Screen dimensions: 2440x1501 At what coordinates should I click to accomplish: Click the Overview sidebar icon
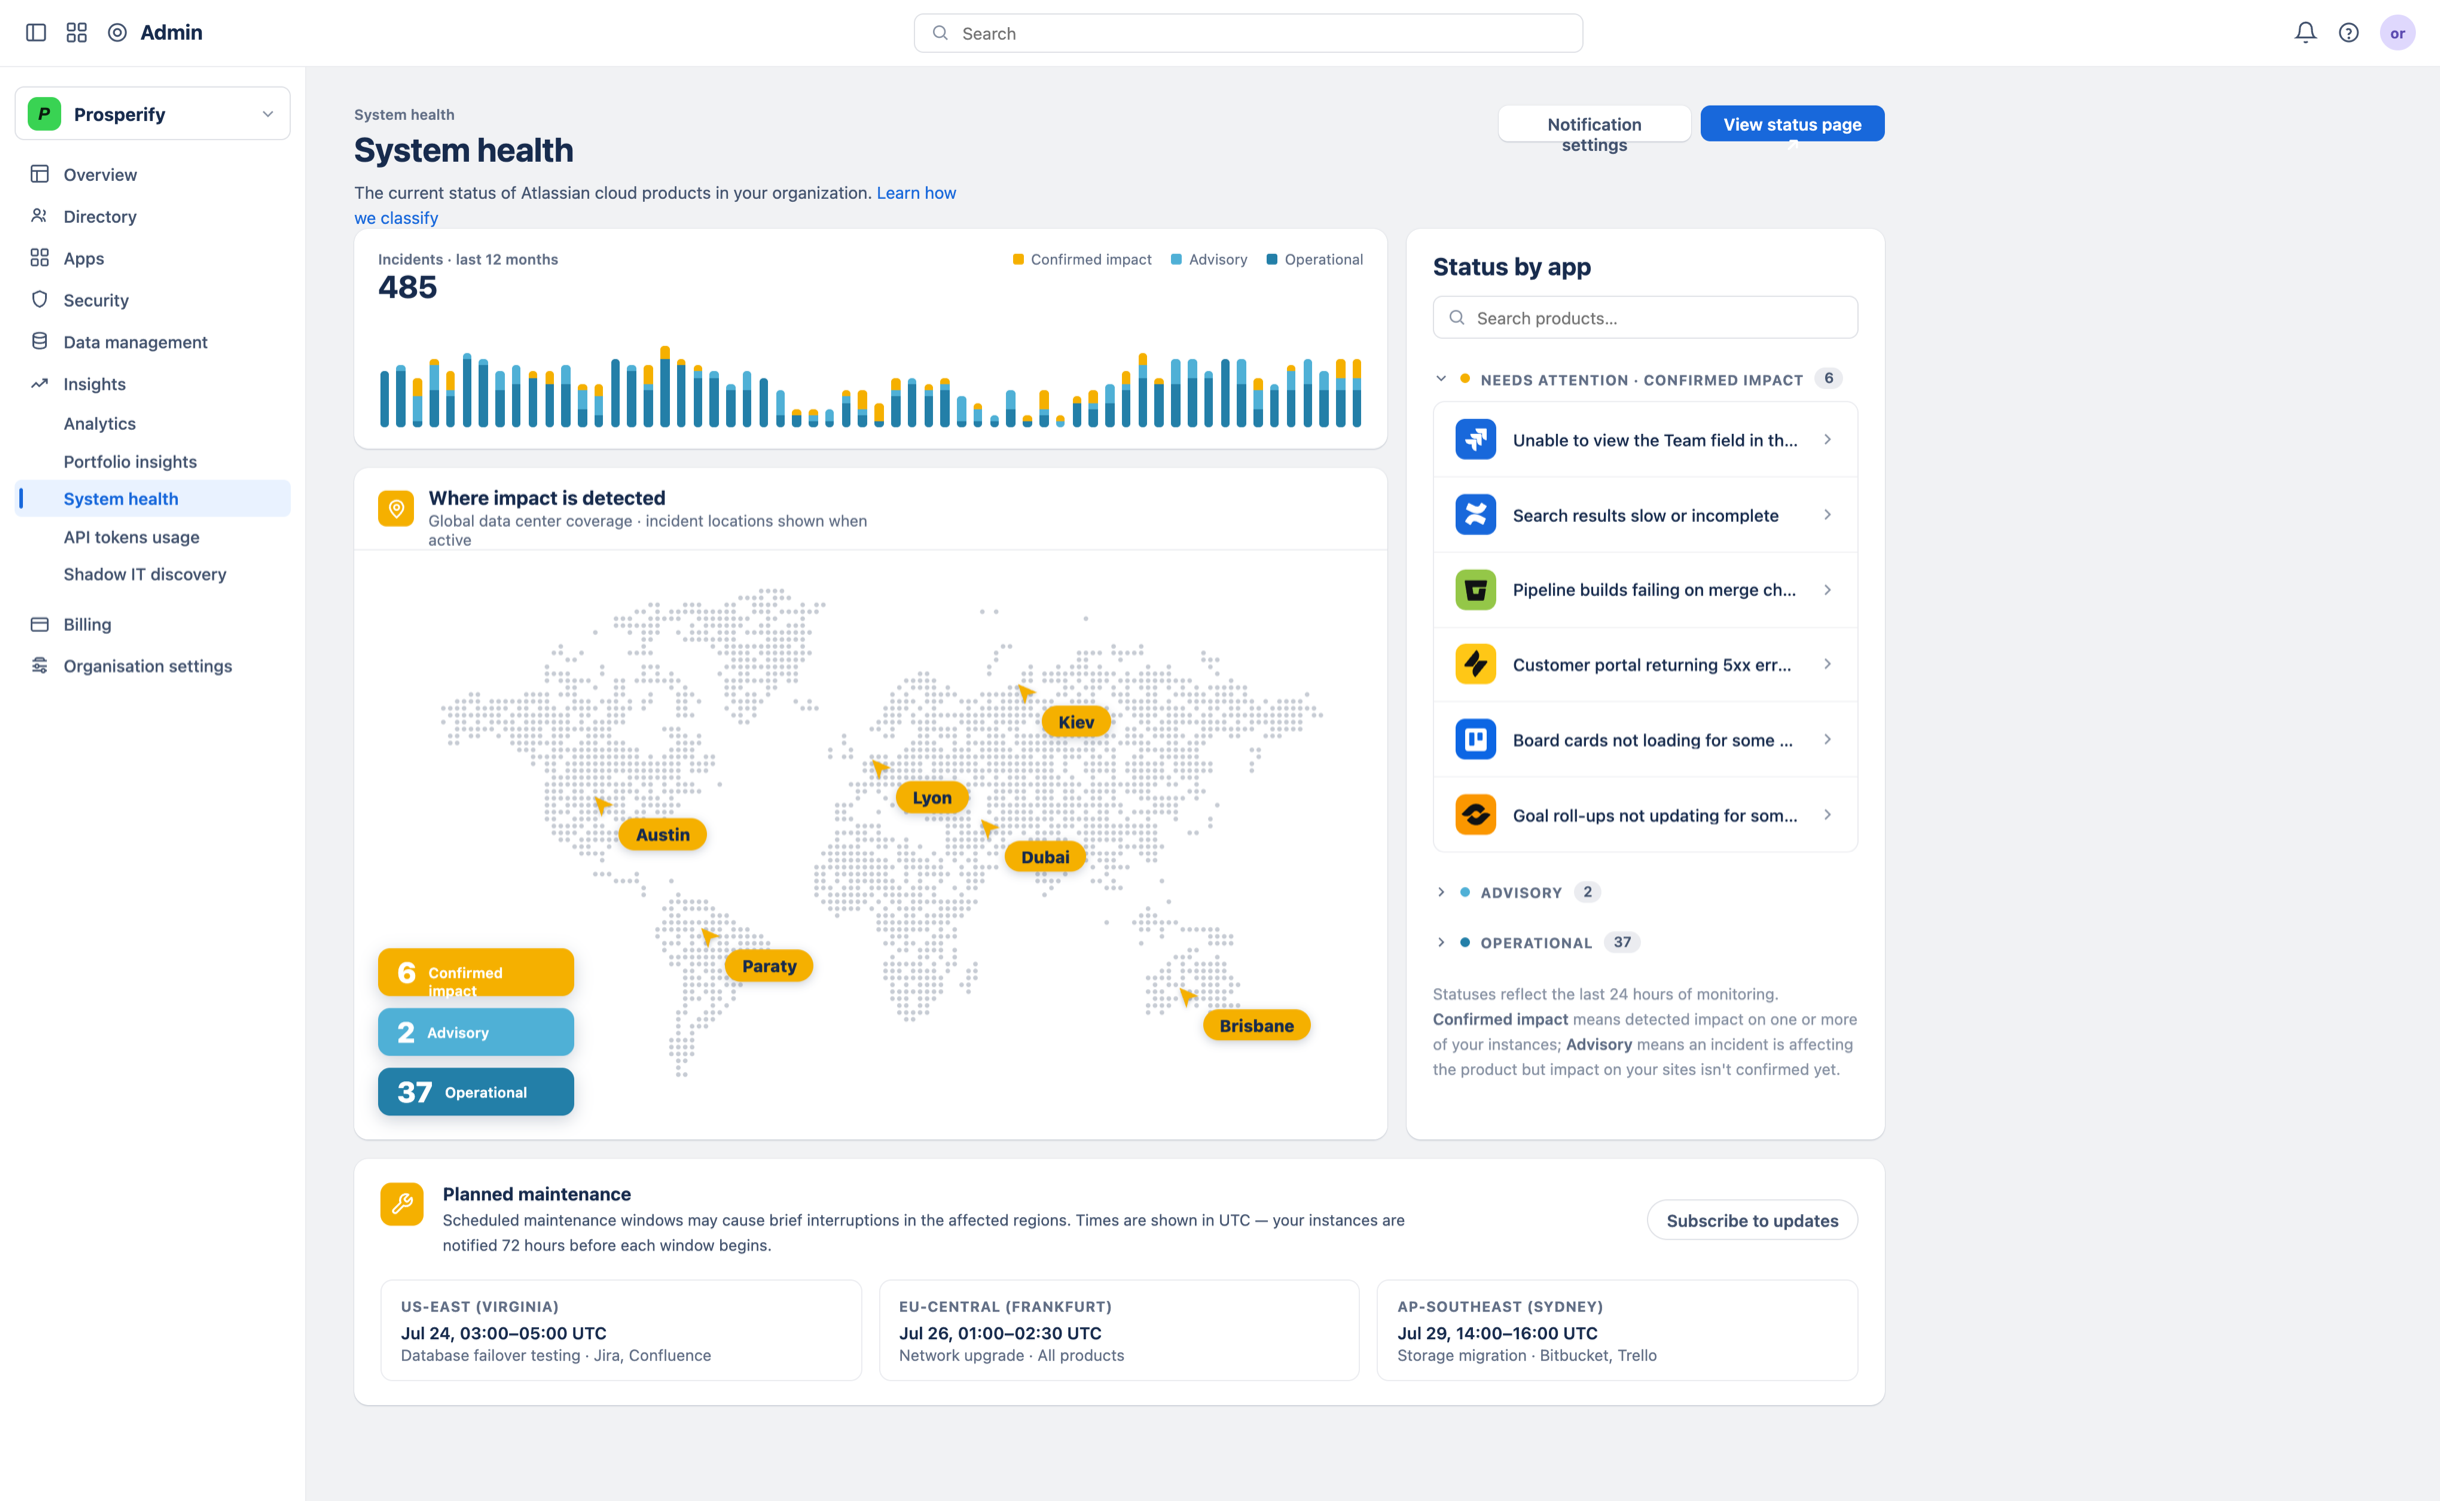[40, 174]
